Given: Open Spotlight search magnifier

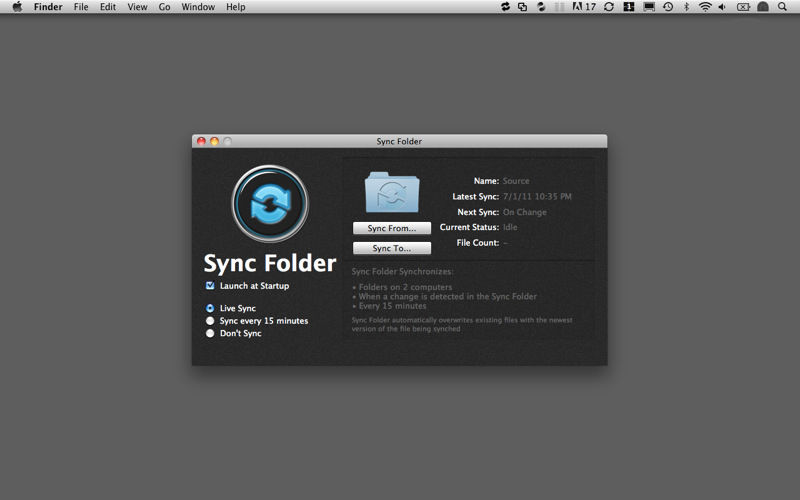Looking at the screenshot, I should (x=782, y=7).
